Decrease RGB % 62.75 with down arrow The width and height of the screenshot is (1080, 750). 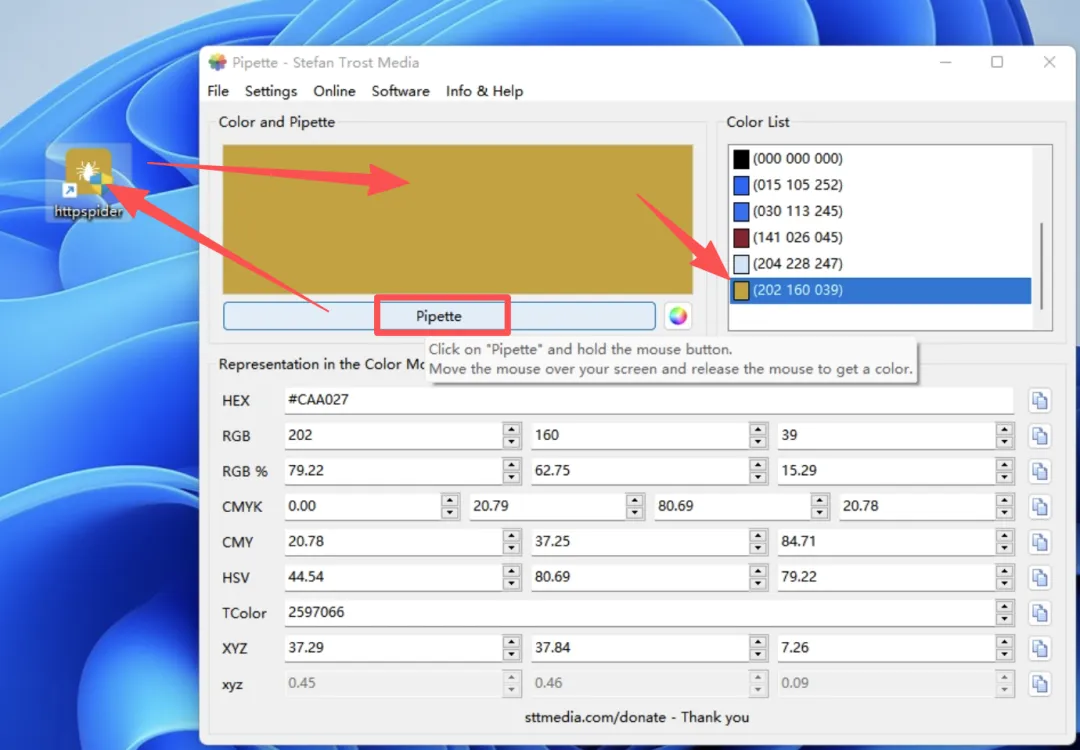pyautogui.click(x=758, y=478)
